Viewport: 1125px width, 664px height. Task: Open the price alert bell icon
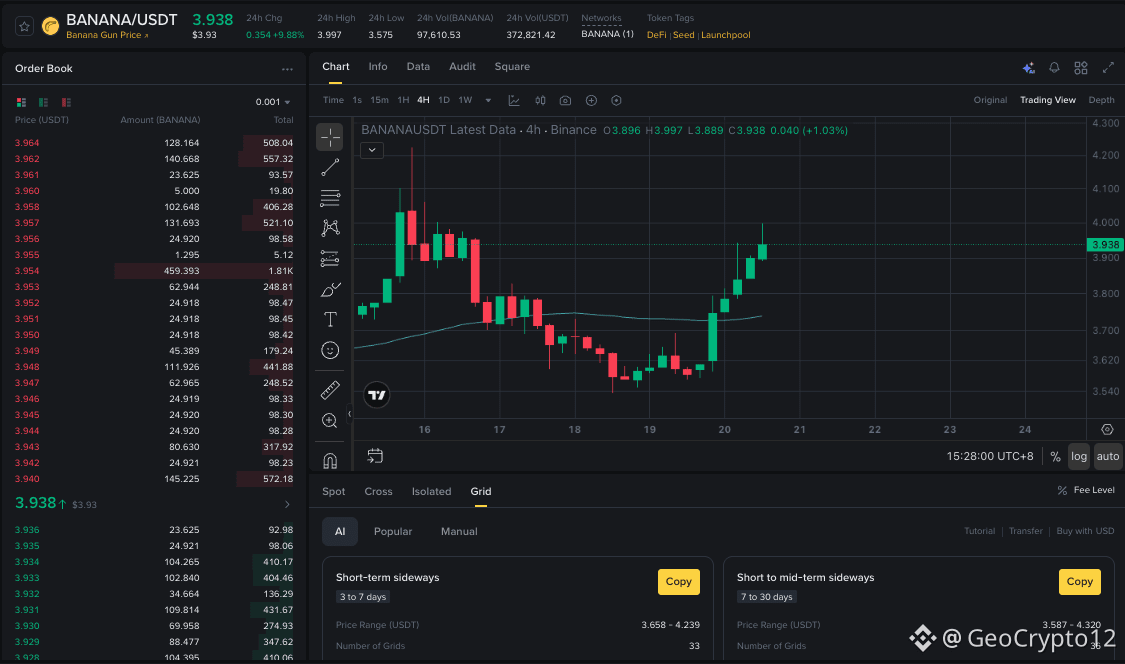[1054, 67]
